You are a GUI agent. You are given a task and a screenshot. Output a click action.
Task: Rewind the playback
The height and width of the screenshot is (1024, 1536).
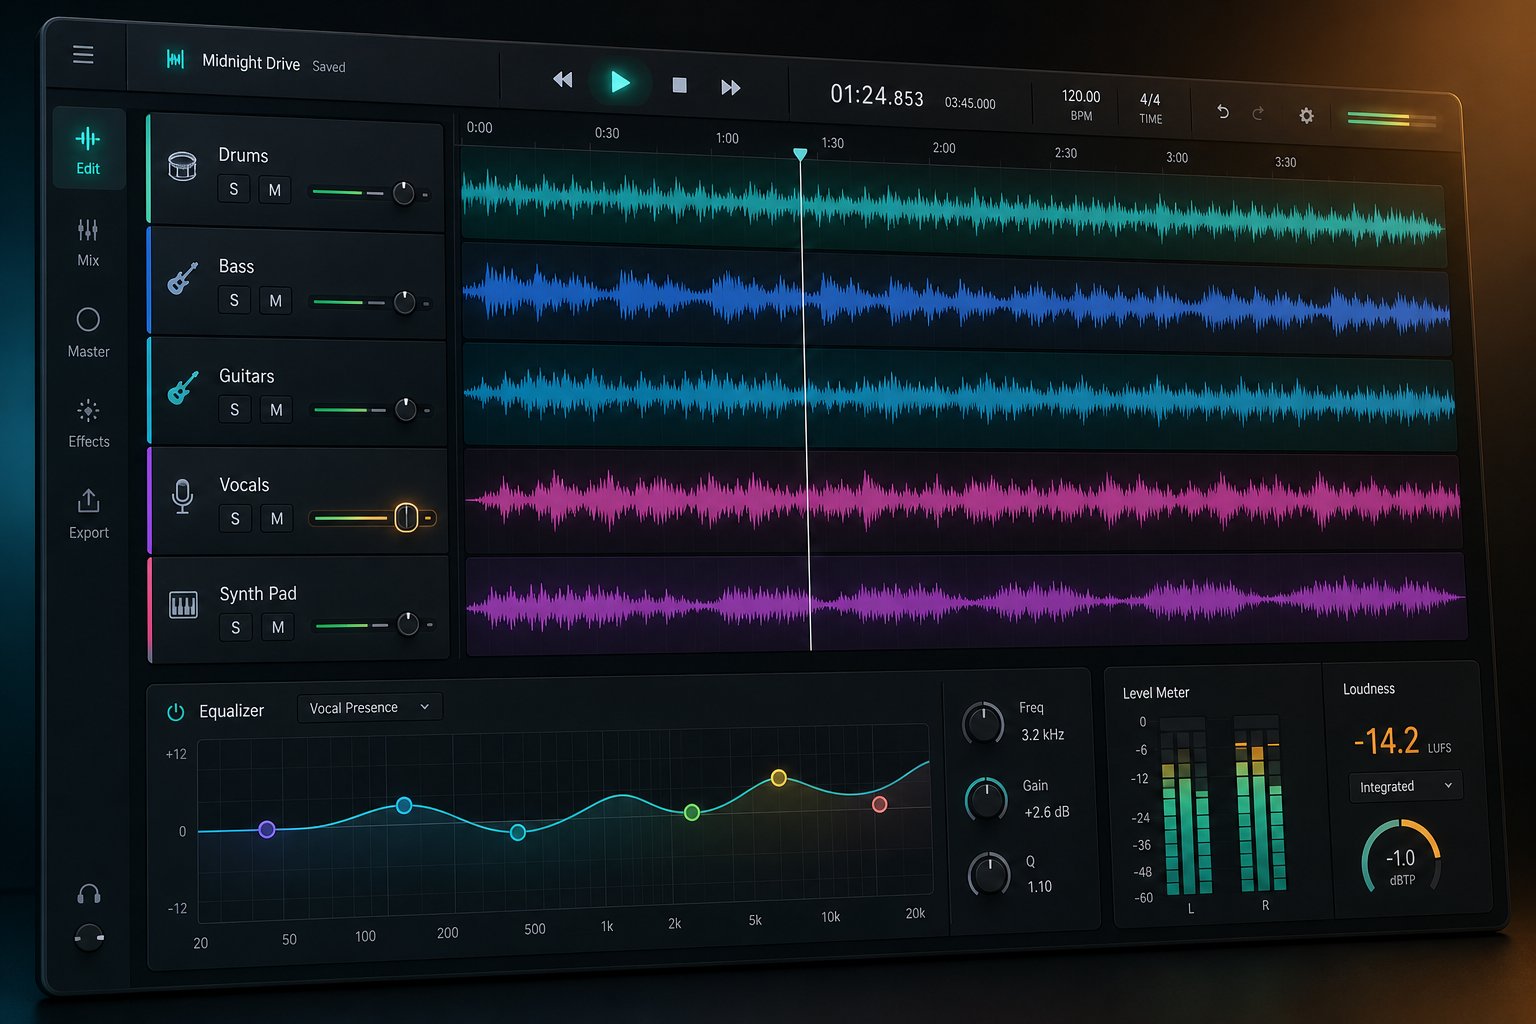click(563, 80)
